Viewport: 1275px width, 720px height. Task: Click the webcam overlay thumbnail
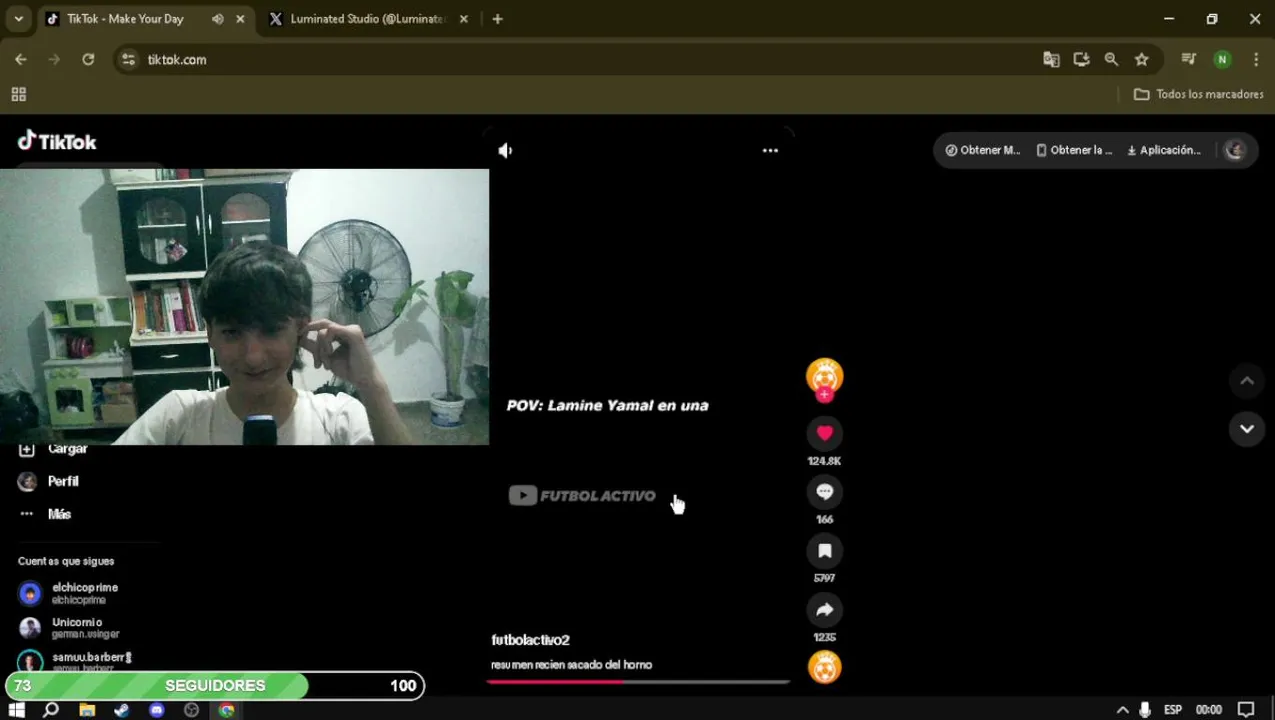(244, 306)
